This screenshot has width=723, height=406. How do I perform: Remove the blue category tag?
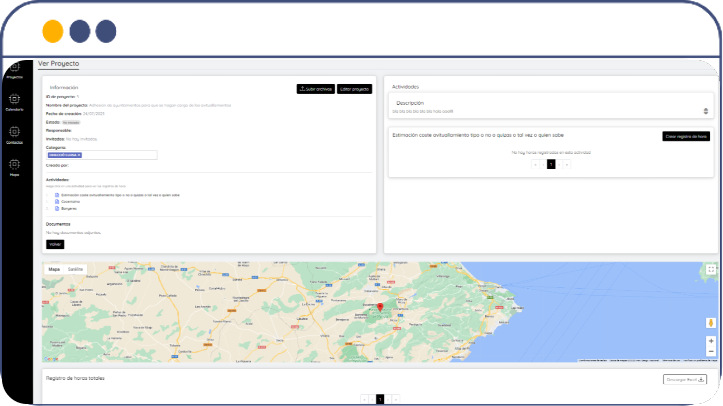click(x=79, y=155)
